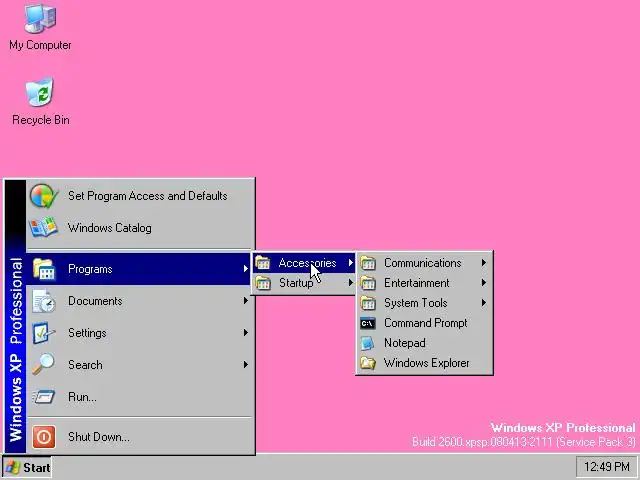Click the Accessories folder icon

point(263,263)
